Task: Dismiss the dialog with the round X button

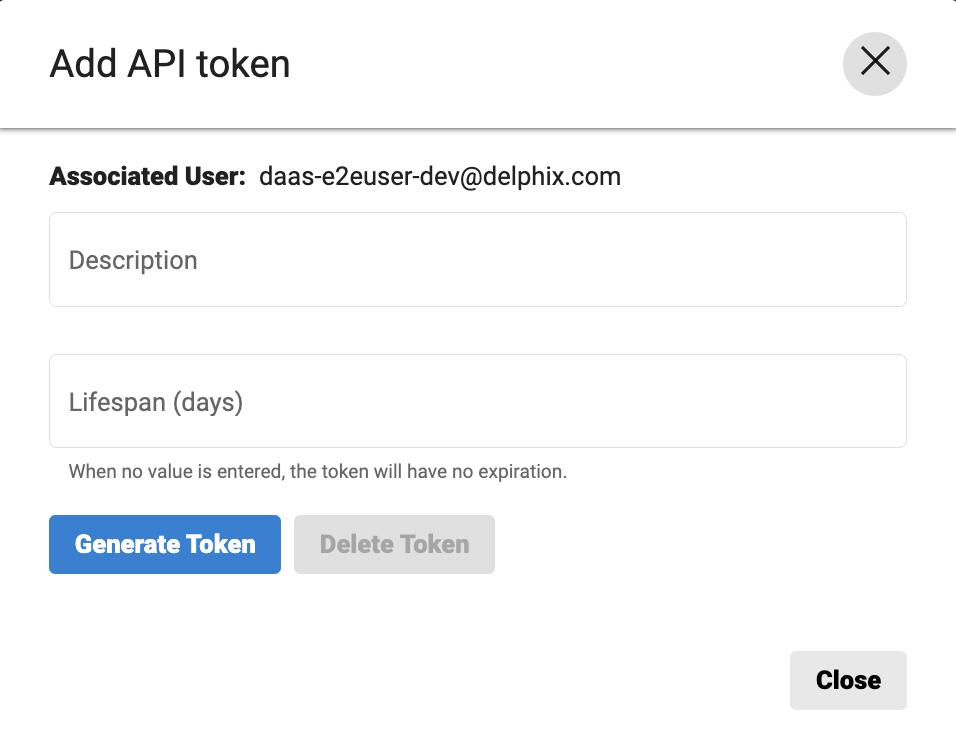Action: point(875,63)
